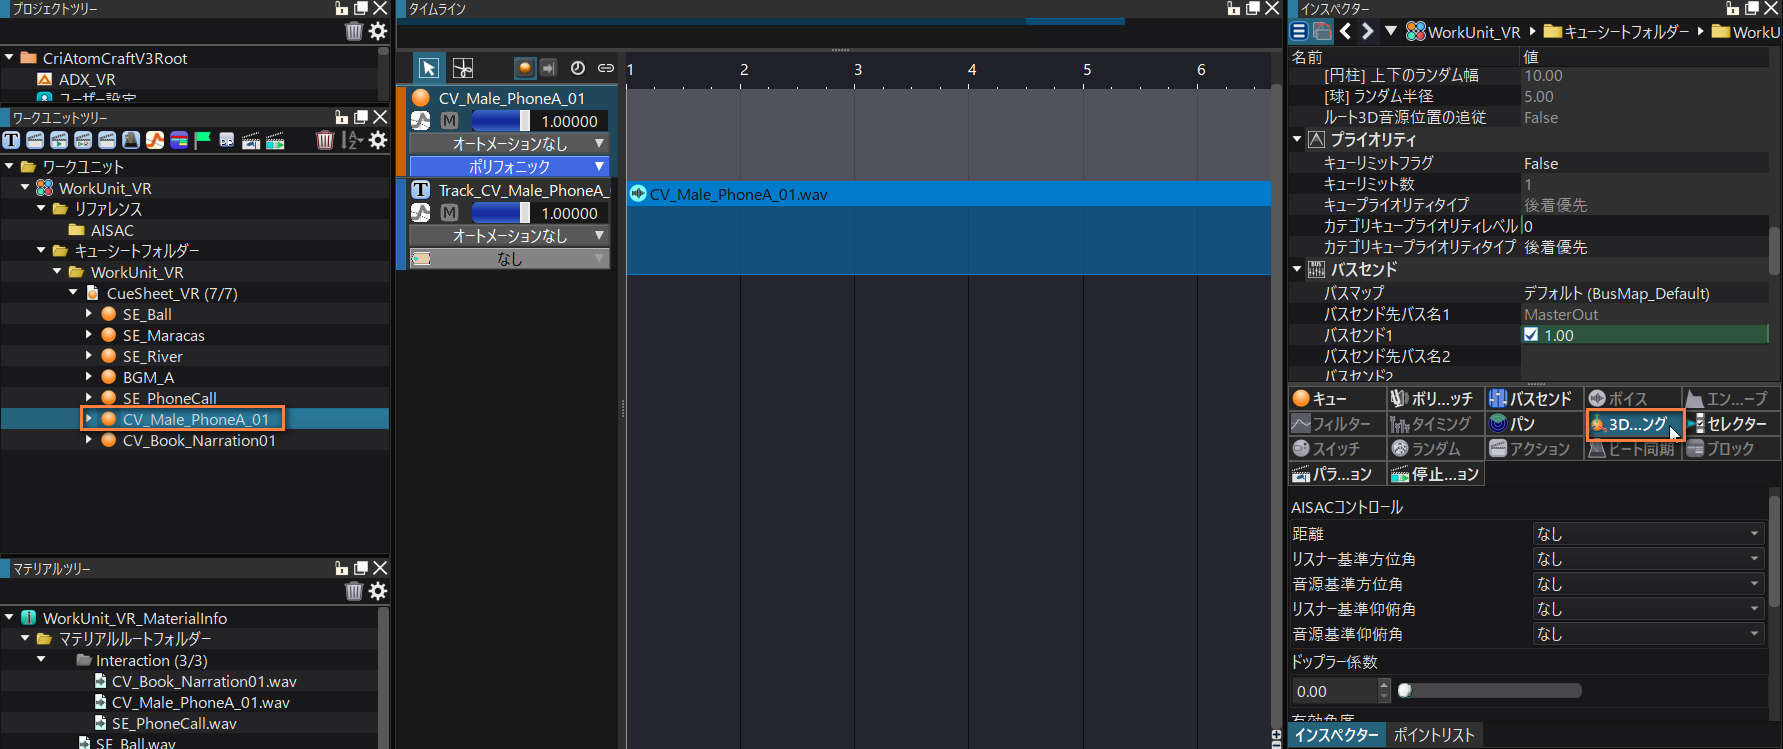
Task: Select the scissors cut tool in timeline
Action: click(463, 68)
